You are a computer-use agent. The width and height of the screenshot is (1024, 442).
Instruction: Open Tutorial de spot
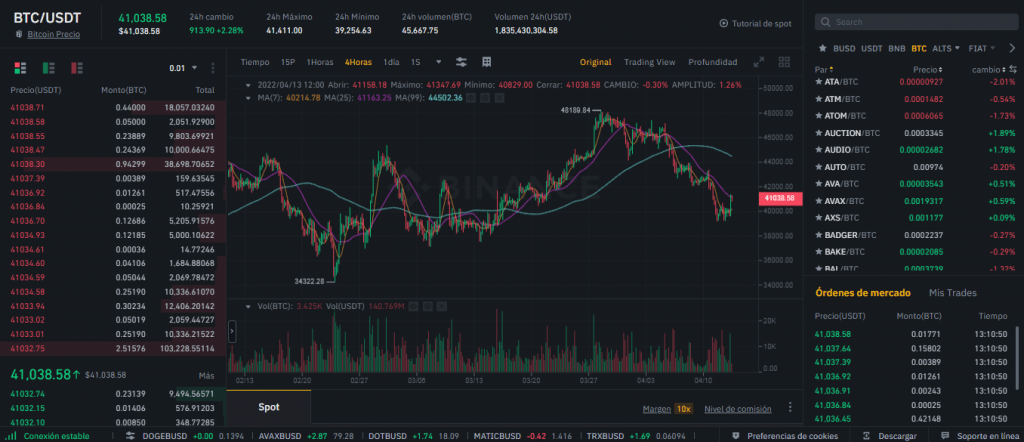pos(756,24)
